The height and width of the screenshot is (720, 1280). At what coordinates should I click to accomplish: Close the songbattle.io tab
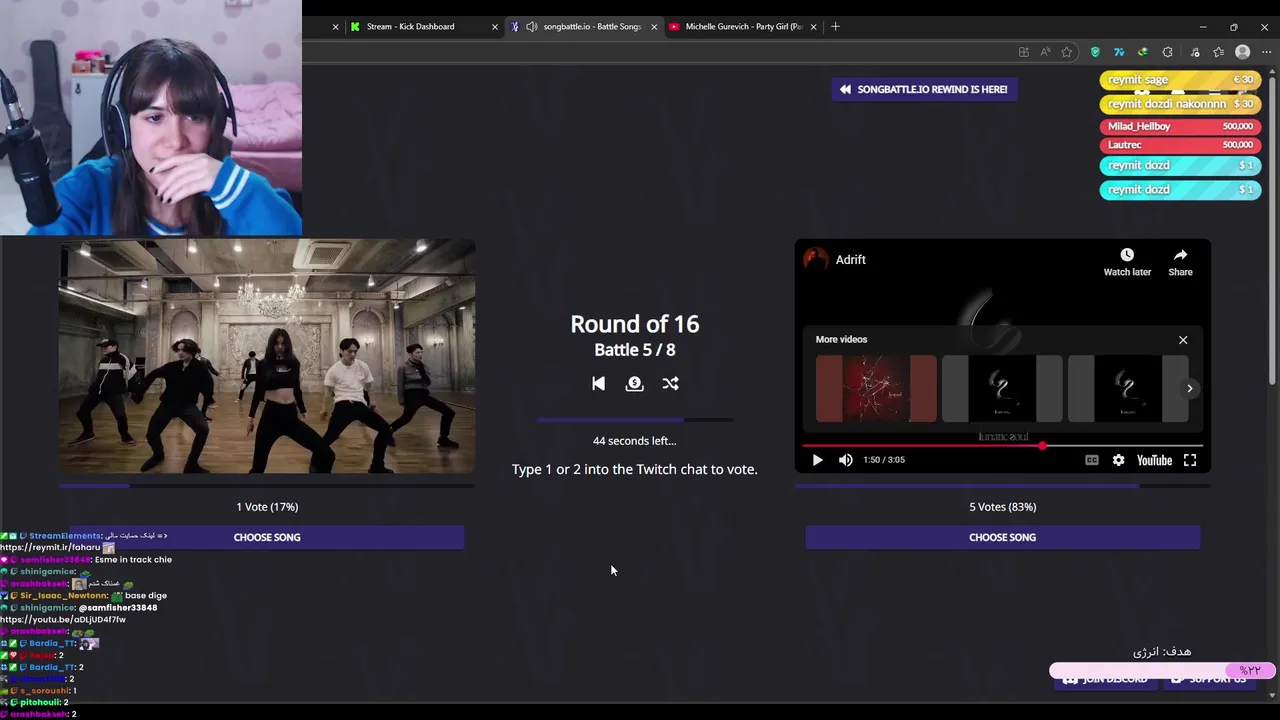654,27
